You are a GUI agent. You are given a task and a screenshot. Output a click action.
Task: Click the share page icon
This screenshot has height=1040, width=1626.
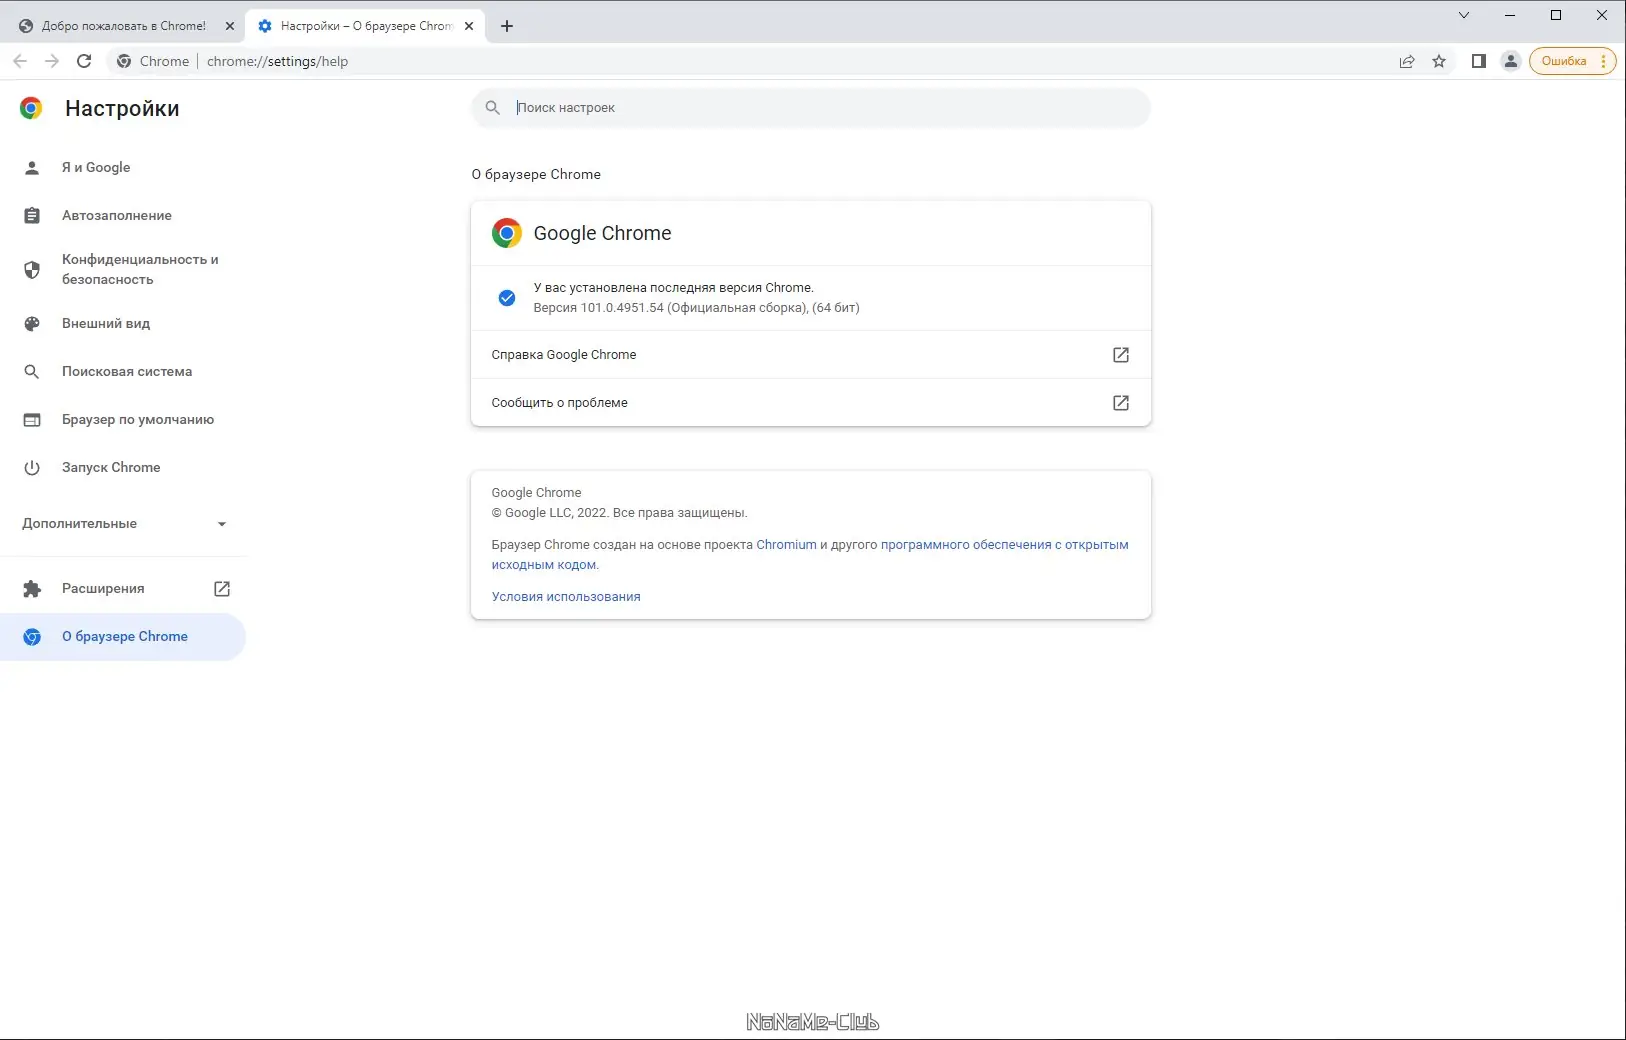(x=1407, y=61)
